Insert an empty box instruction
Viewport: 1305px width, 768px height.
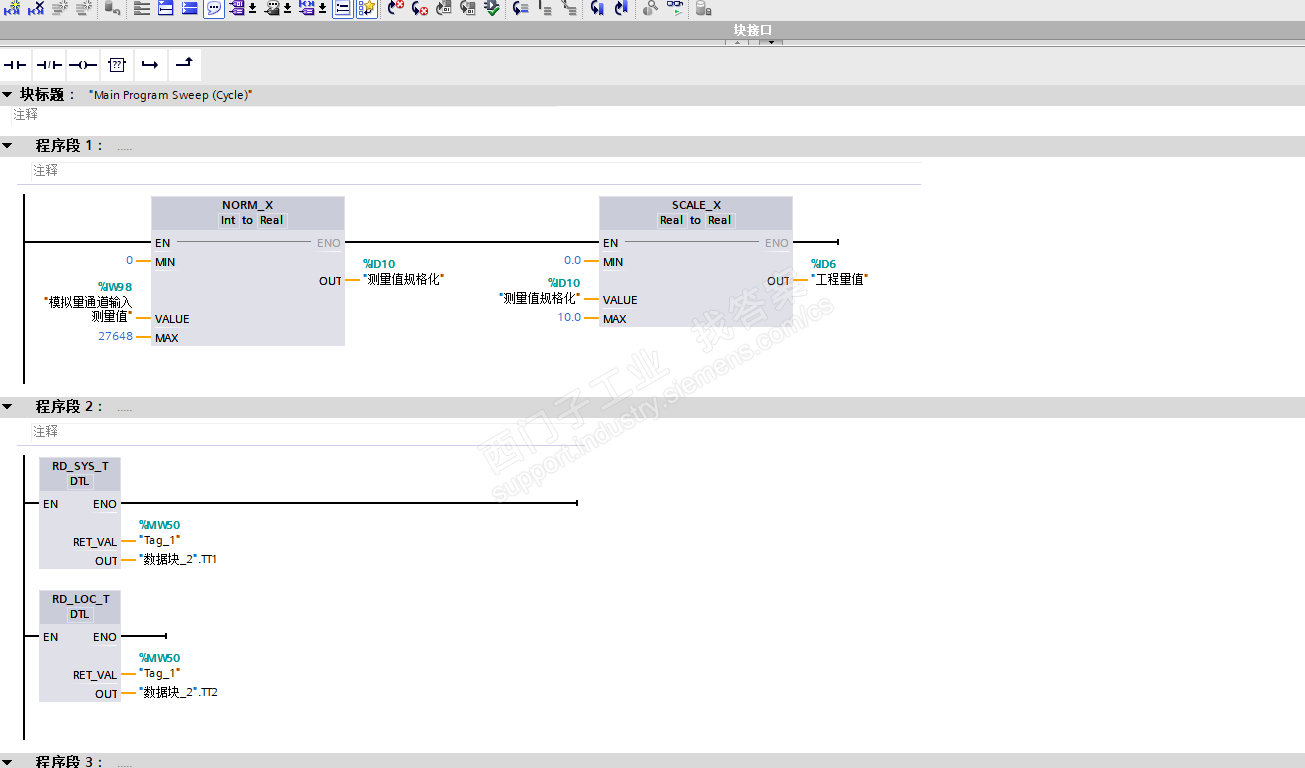pos(117,65)
